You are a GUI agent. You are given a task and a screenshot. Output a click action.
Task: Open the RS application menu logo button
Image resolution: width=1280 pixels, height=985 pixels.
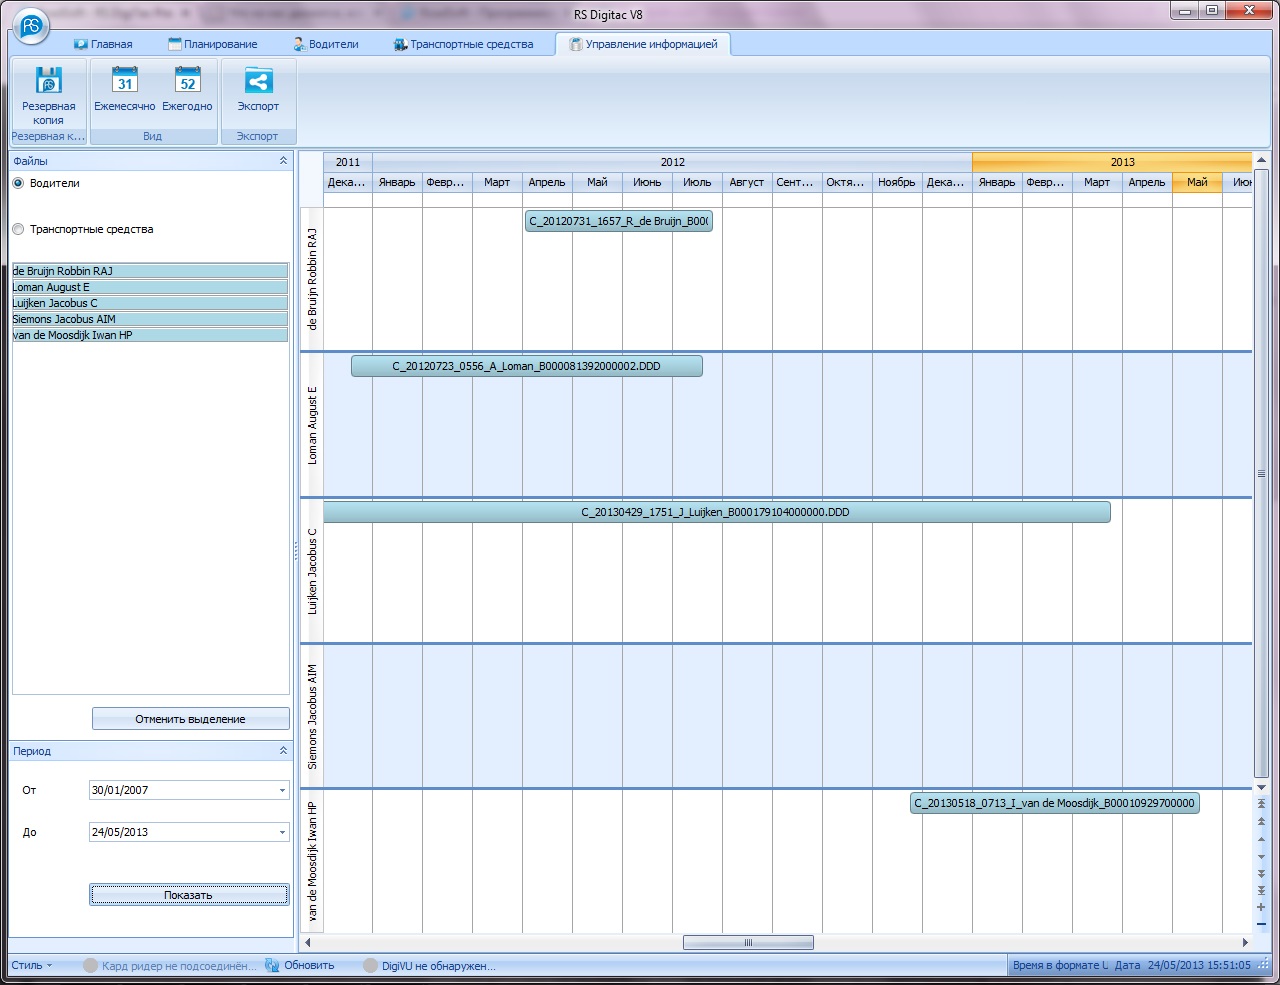(x=31, y=27)
